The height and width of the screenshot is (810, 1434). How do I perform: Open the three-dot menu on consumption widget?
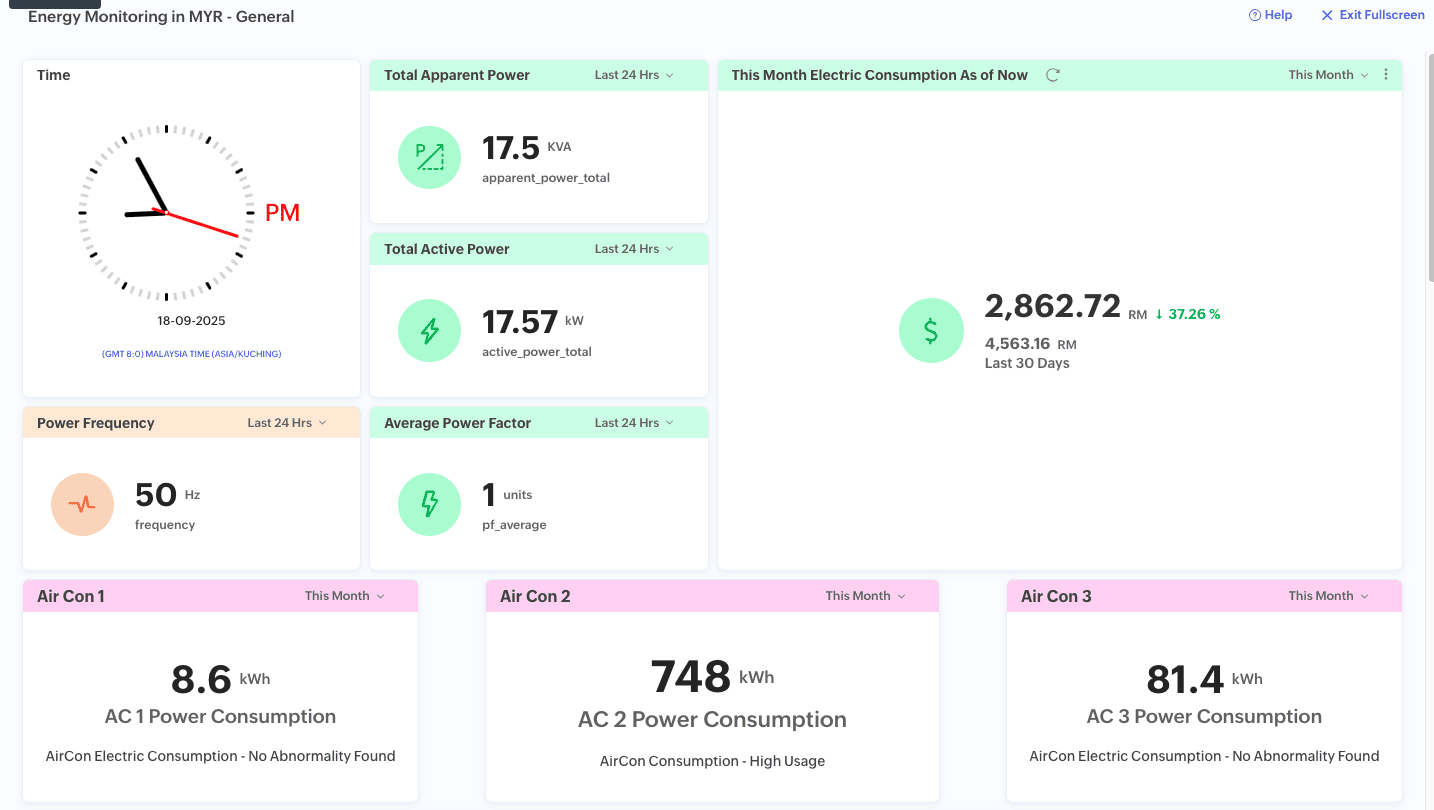coord(1385,75)
